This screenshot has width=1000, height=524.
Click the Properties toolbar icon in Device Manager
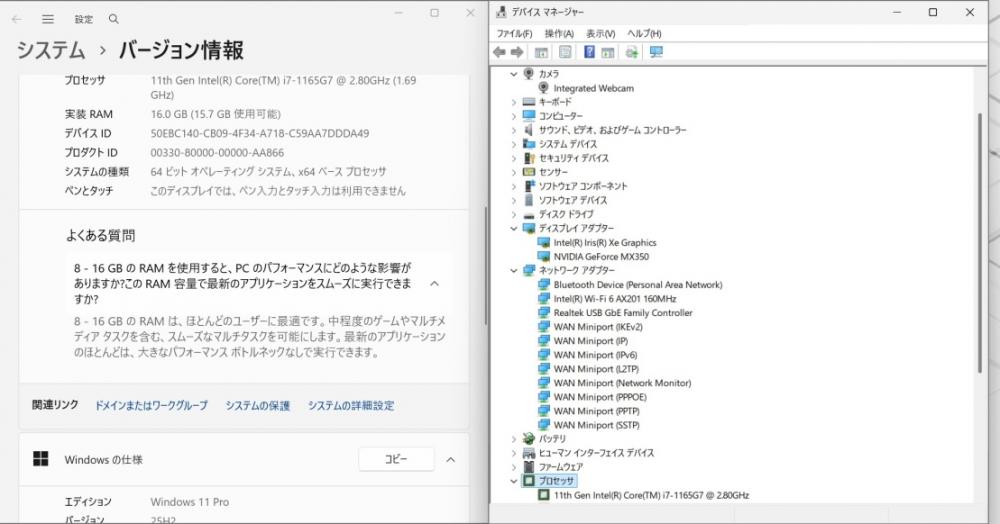[565, 52]
